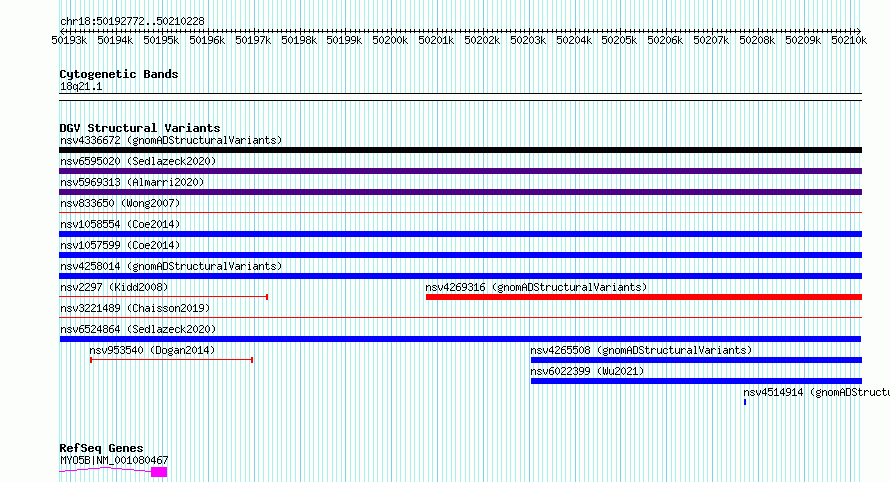
Task: Open the MYO5B|NM_001080467 gene label
Action: (x=114, y=460)
